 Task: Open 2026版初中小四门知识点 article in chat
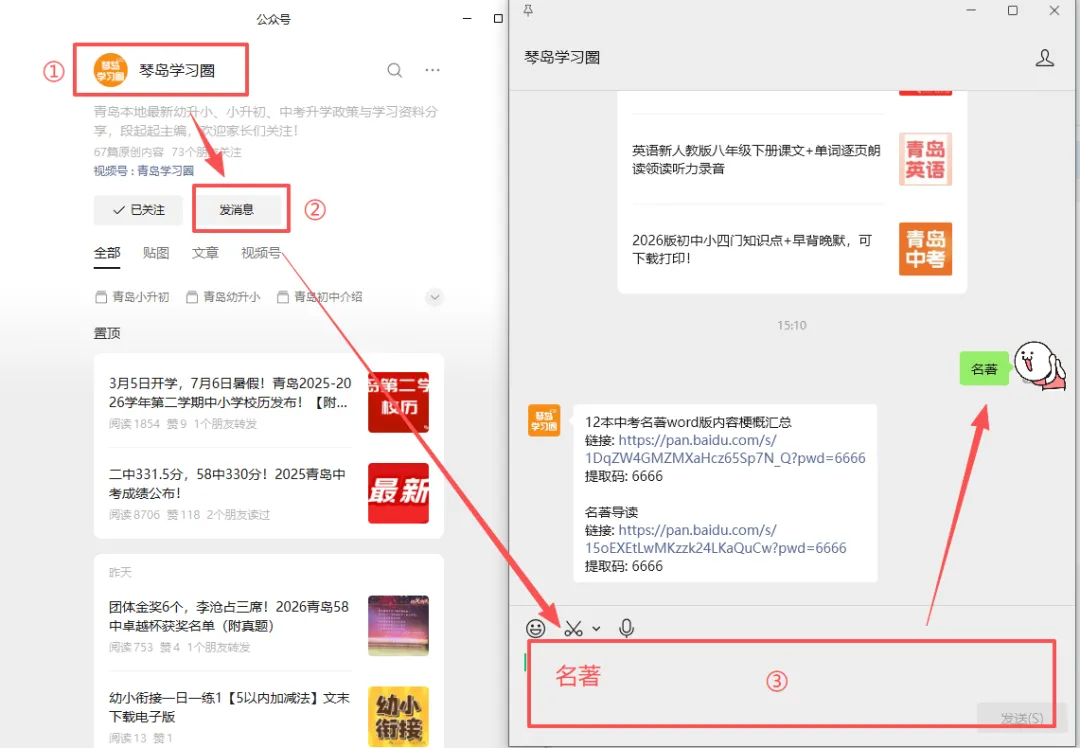click(x=752, y=249)
